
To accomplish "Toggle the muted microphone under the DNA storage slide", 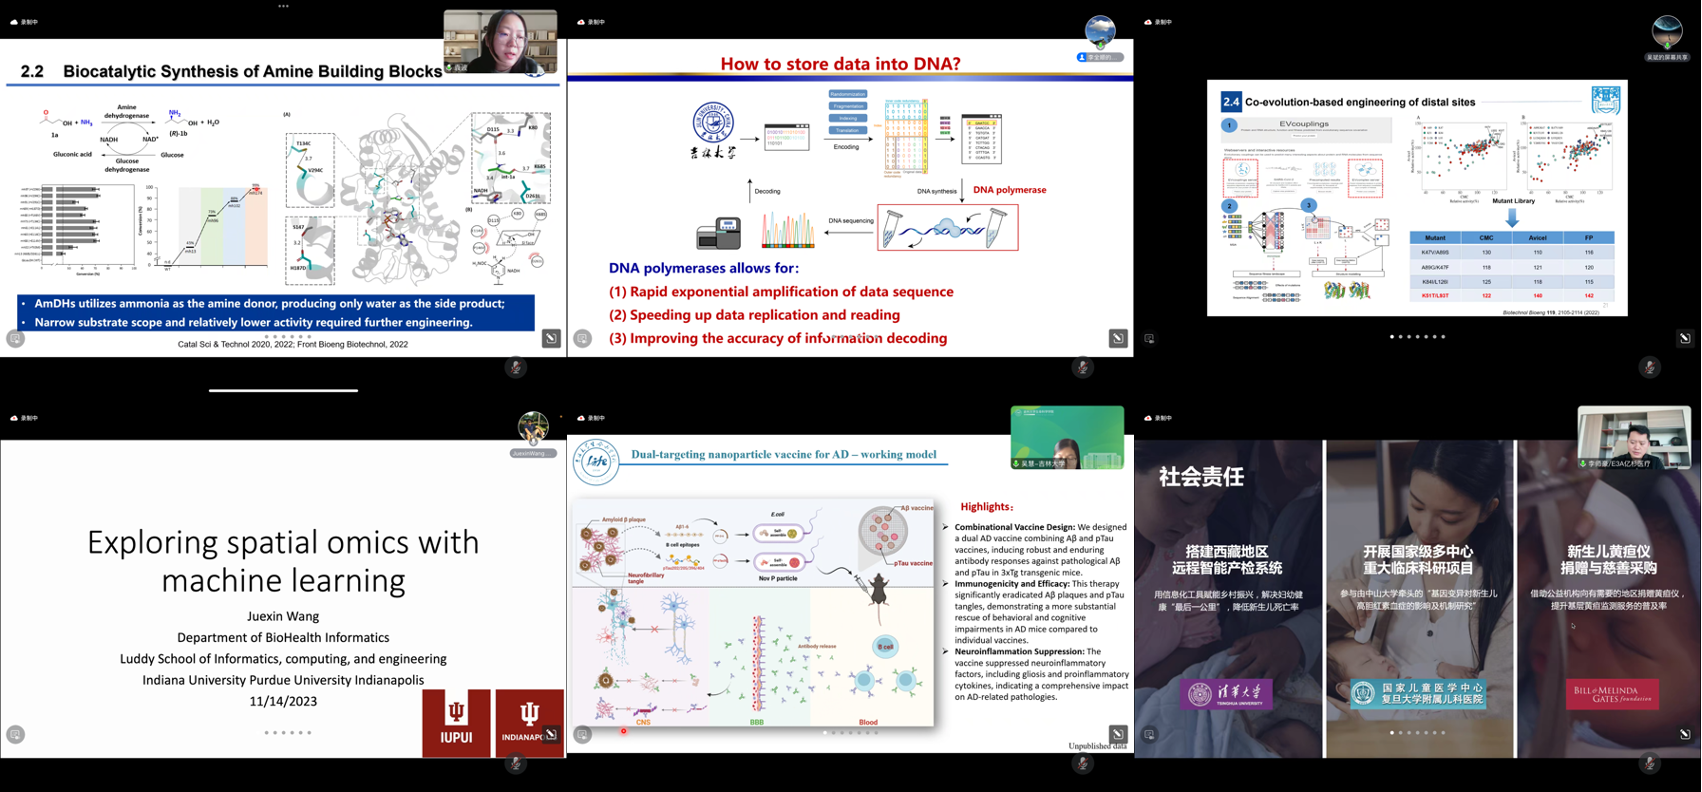I will 1083,368.
